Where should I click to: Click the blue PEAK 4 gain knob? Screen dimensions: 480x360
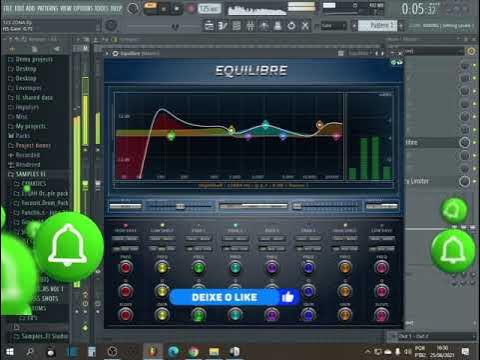(x=308, y=315)
